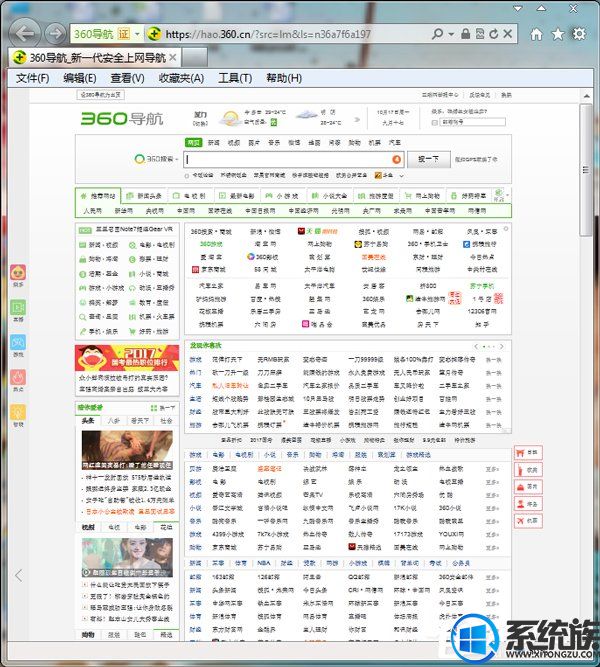
Task: Click the blue gamepad icon in left sidebar
Action: tap(18, 342)
